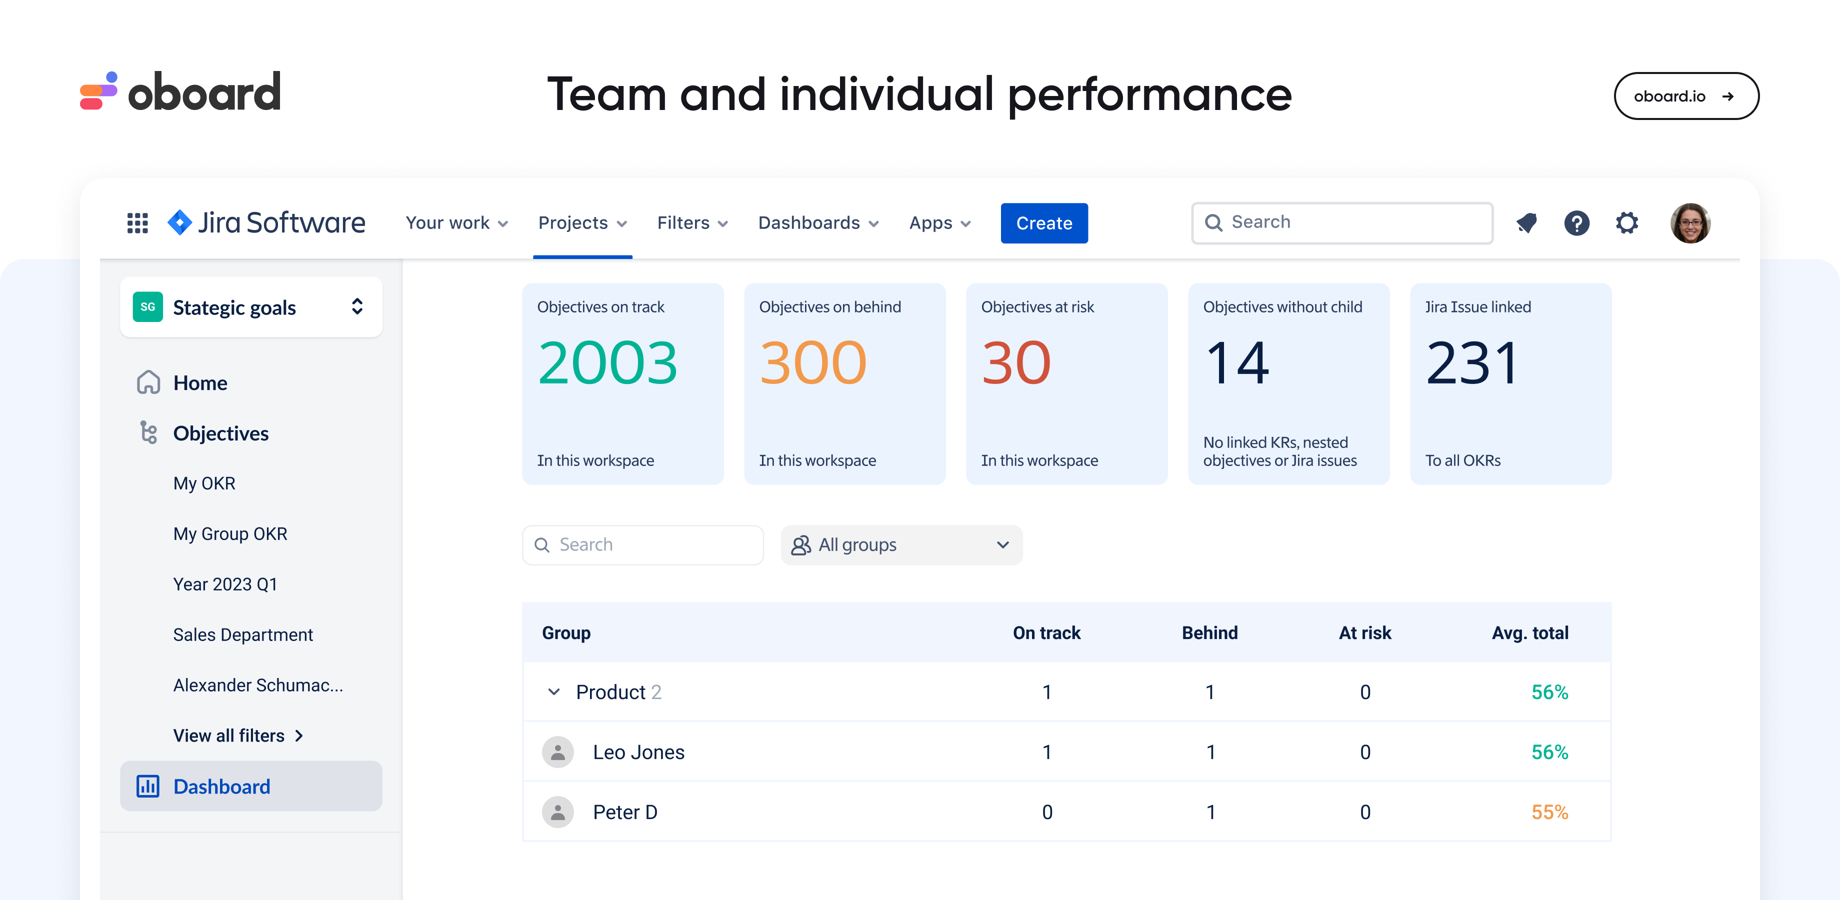Open your profile avatar picture
This screenshot has width=1840, height=900.
coord(1690,223)
